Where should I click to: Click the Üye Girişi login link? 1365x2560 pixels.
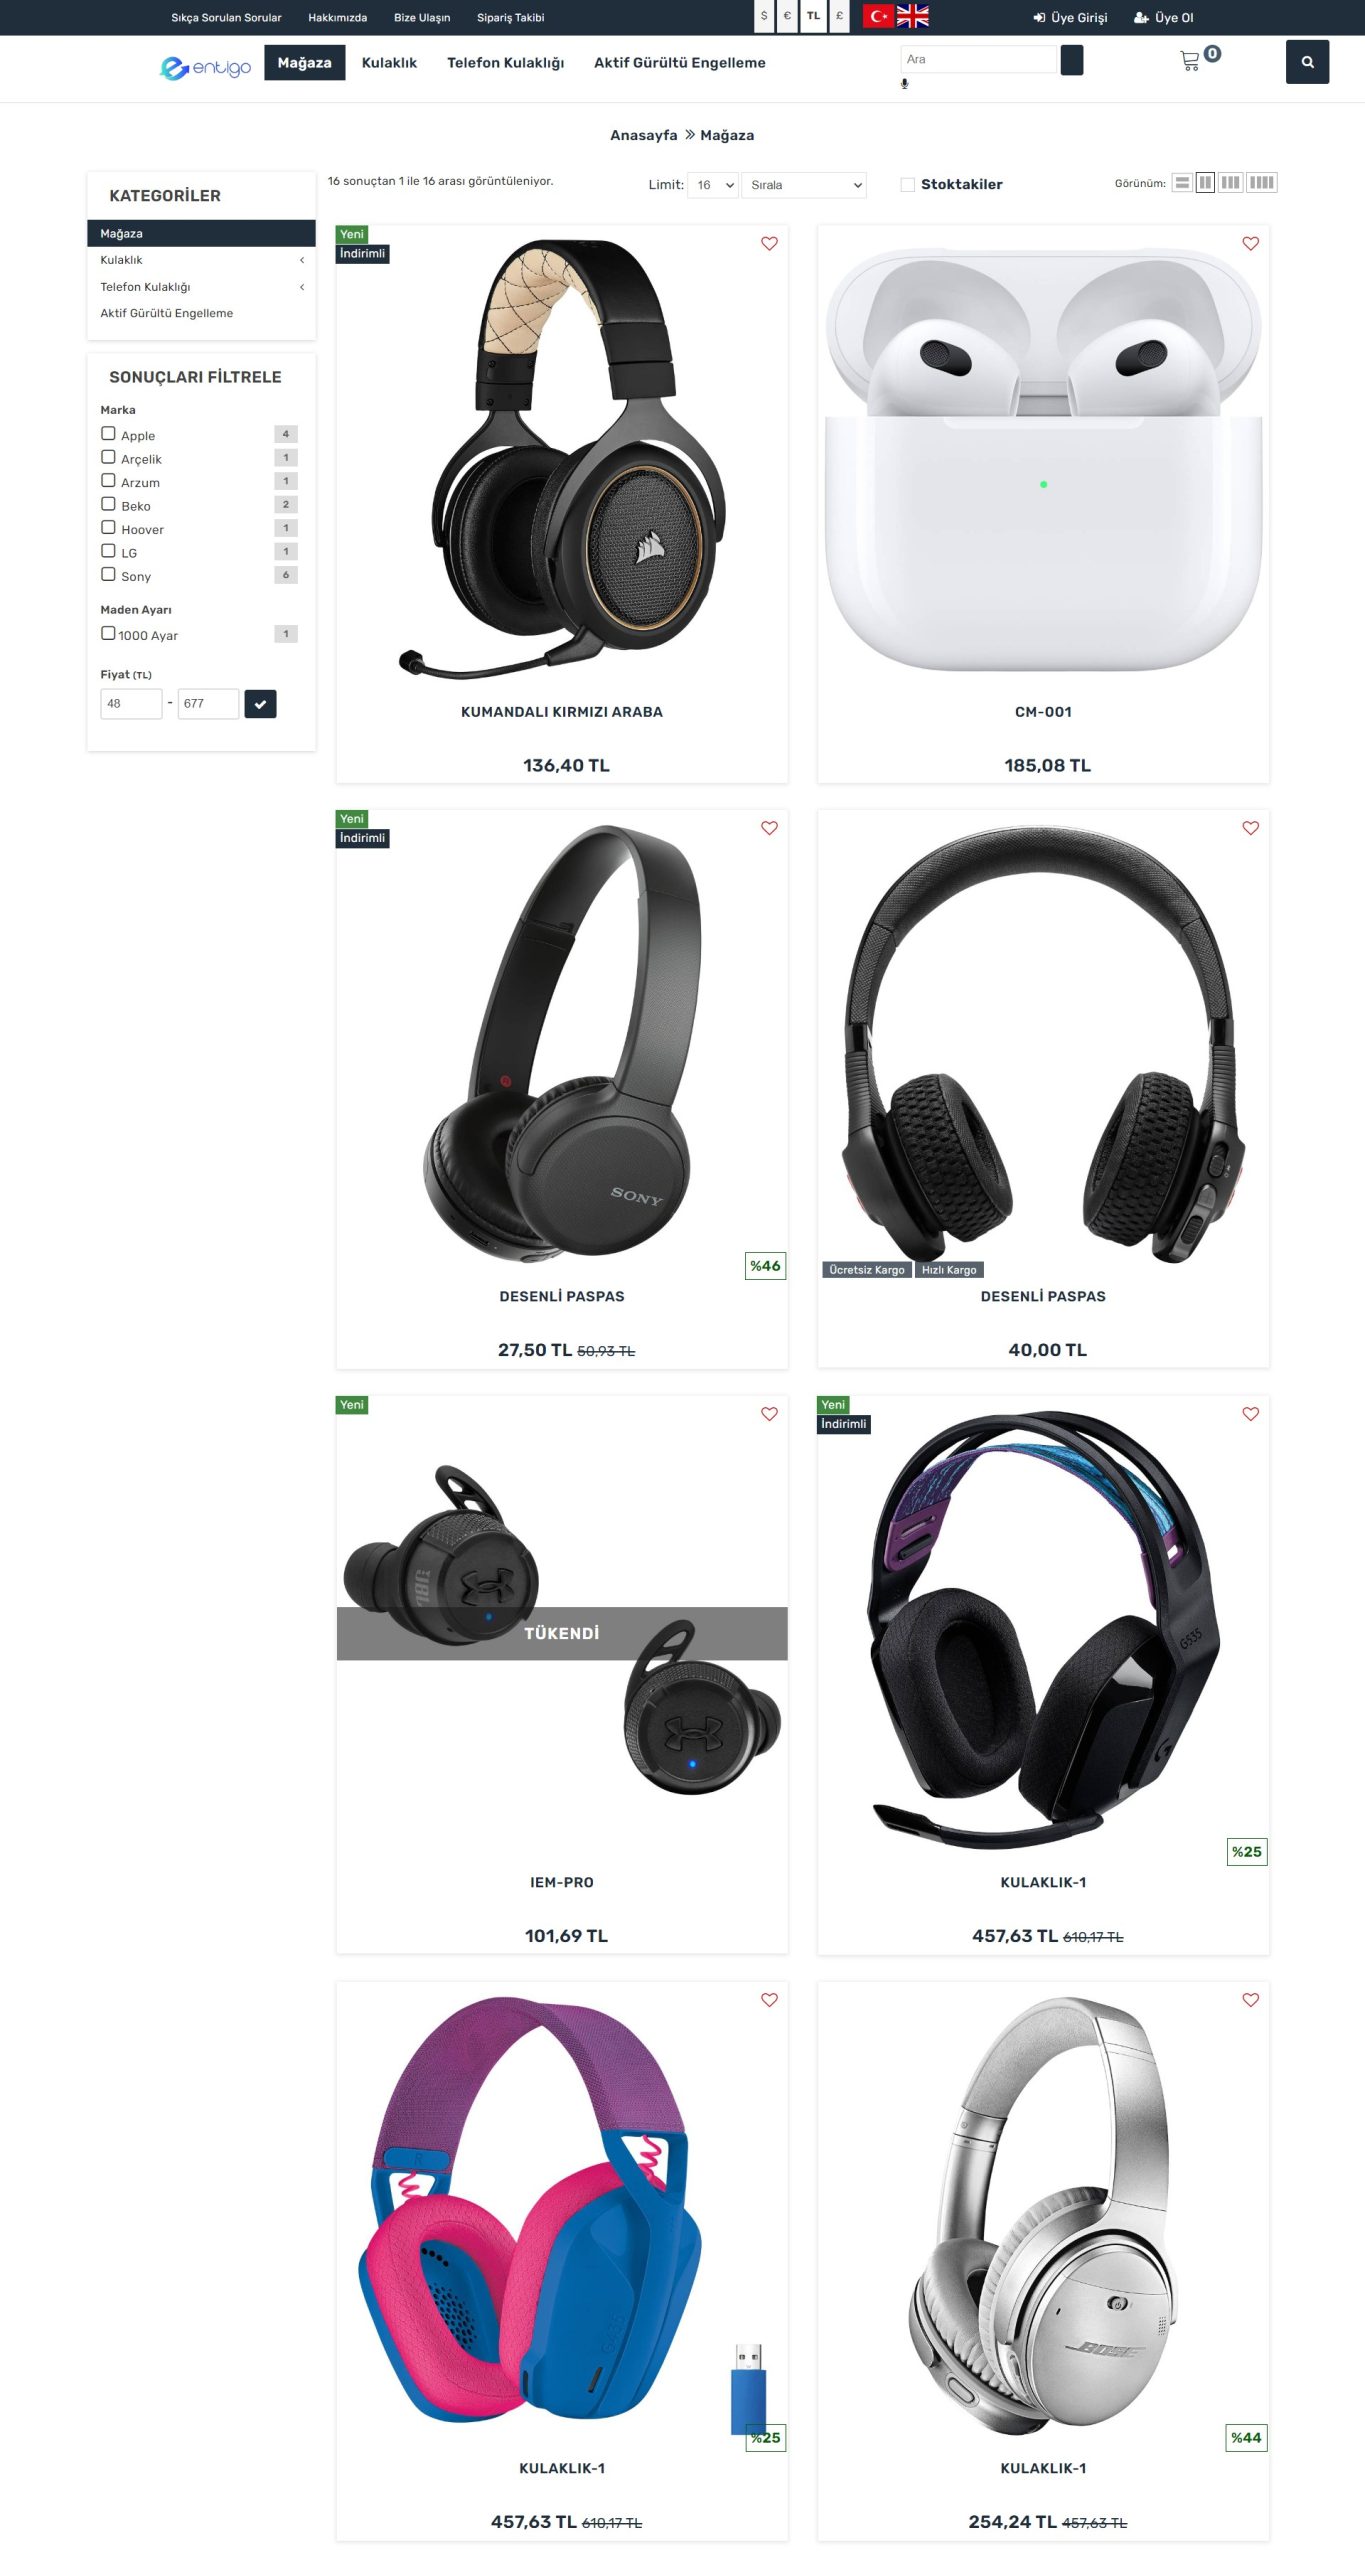1070,17
